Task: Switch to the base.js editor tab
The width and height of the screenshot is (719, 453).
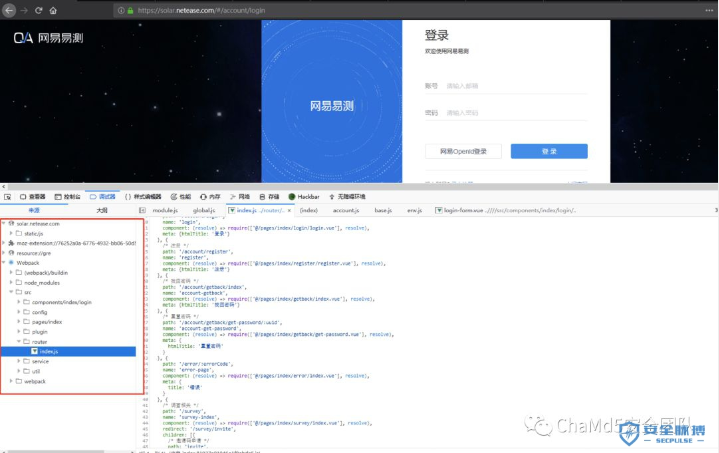Action: (x=383, y=210)
